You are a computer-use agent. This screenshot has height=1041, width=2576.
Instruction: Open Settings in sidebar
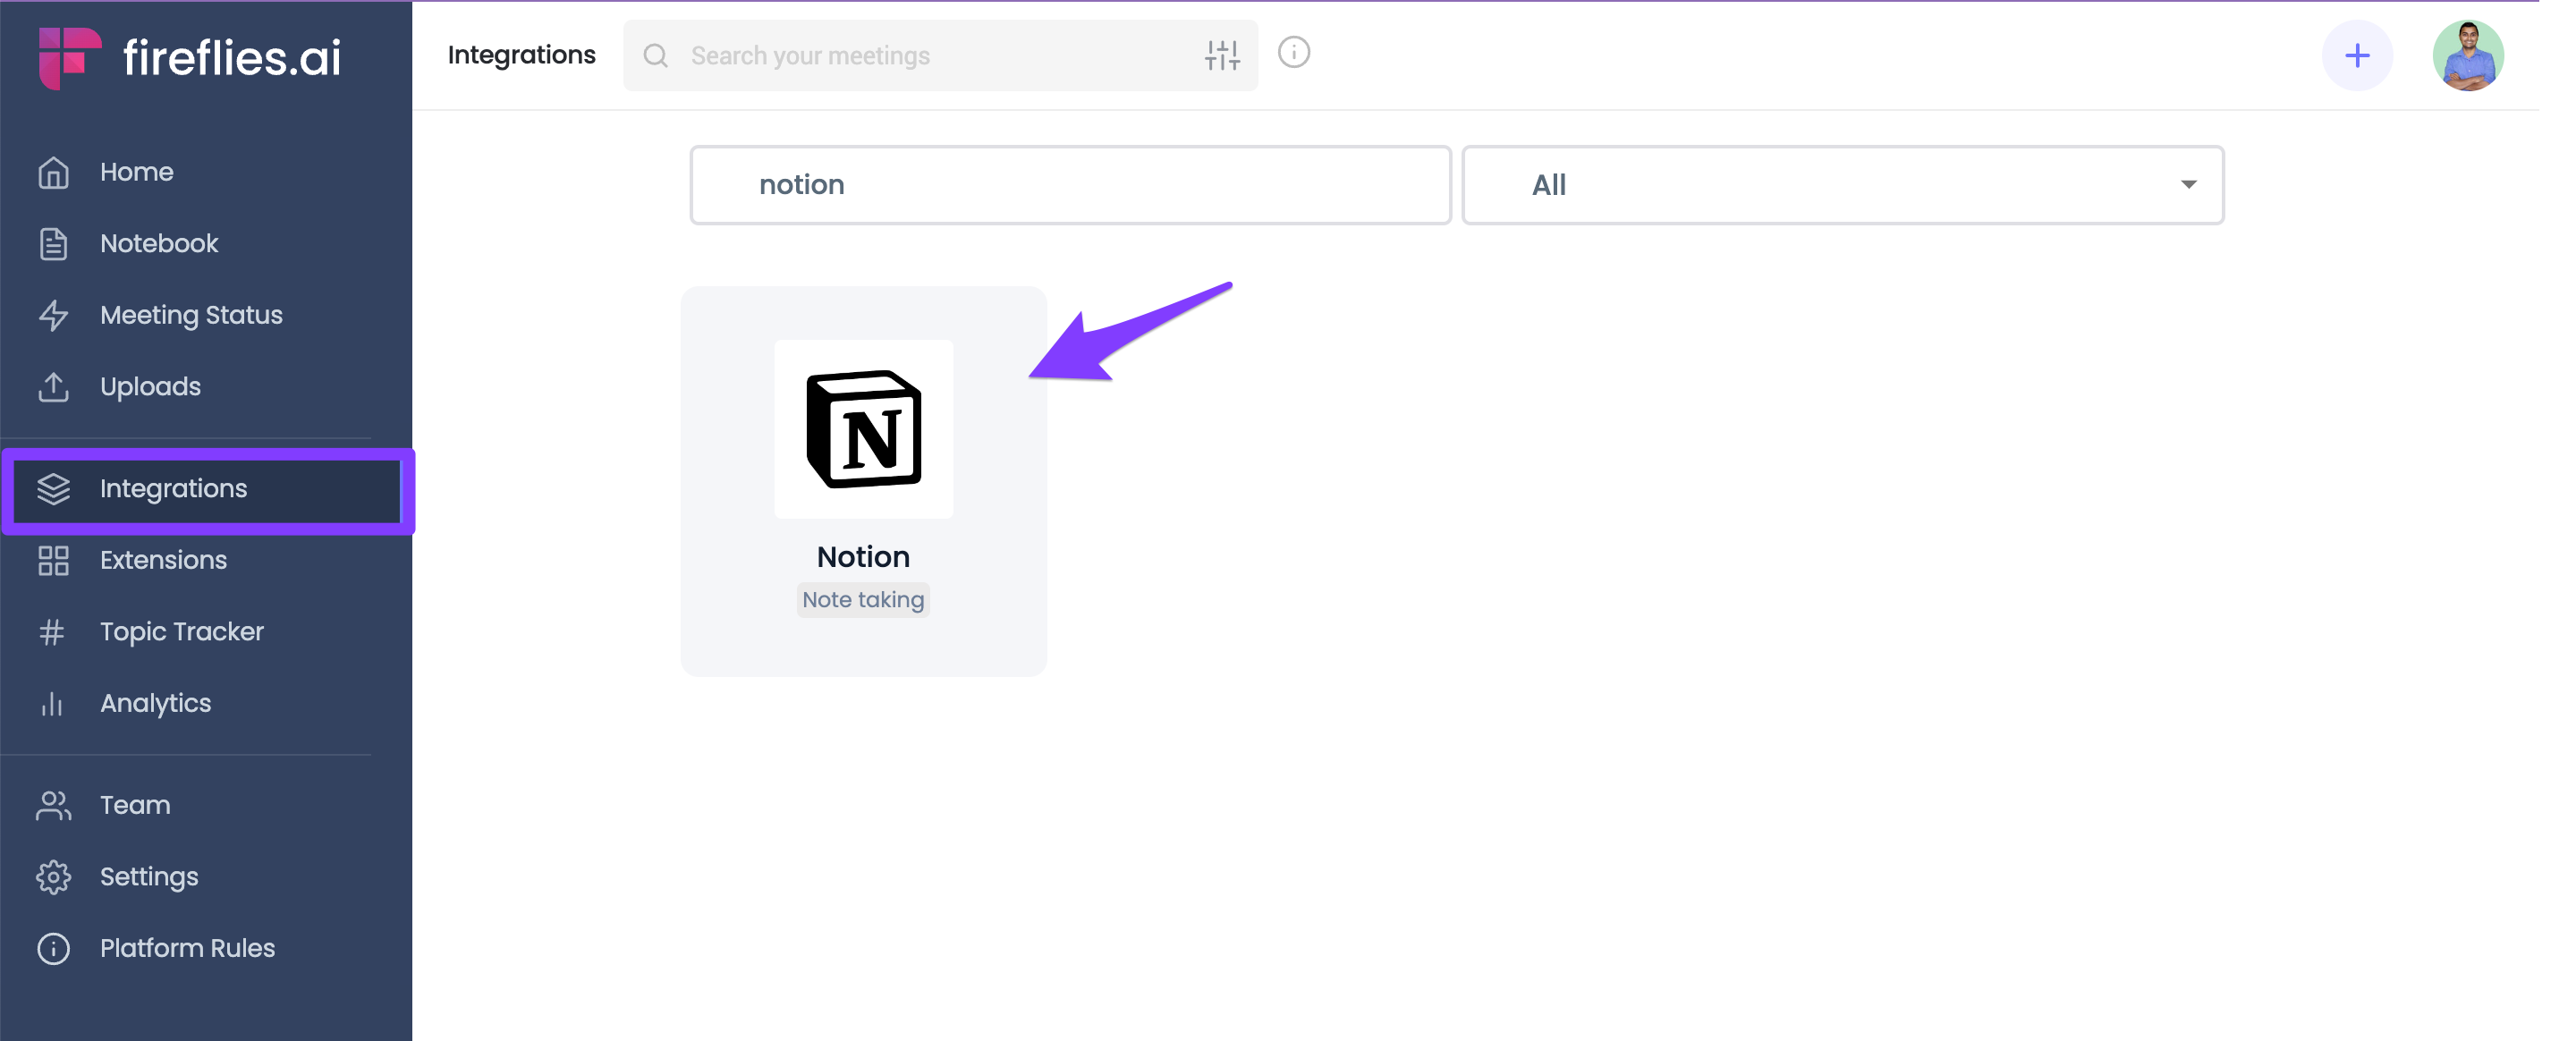coord(206,877)
